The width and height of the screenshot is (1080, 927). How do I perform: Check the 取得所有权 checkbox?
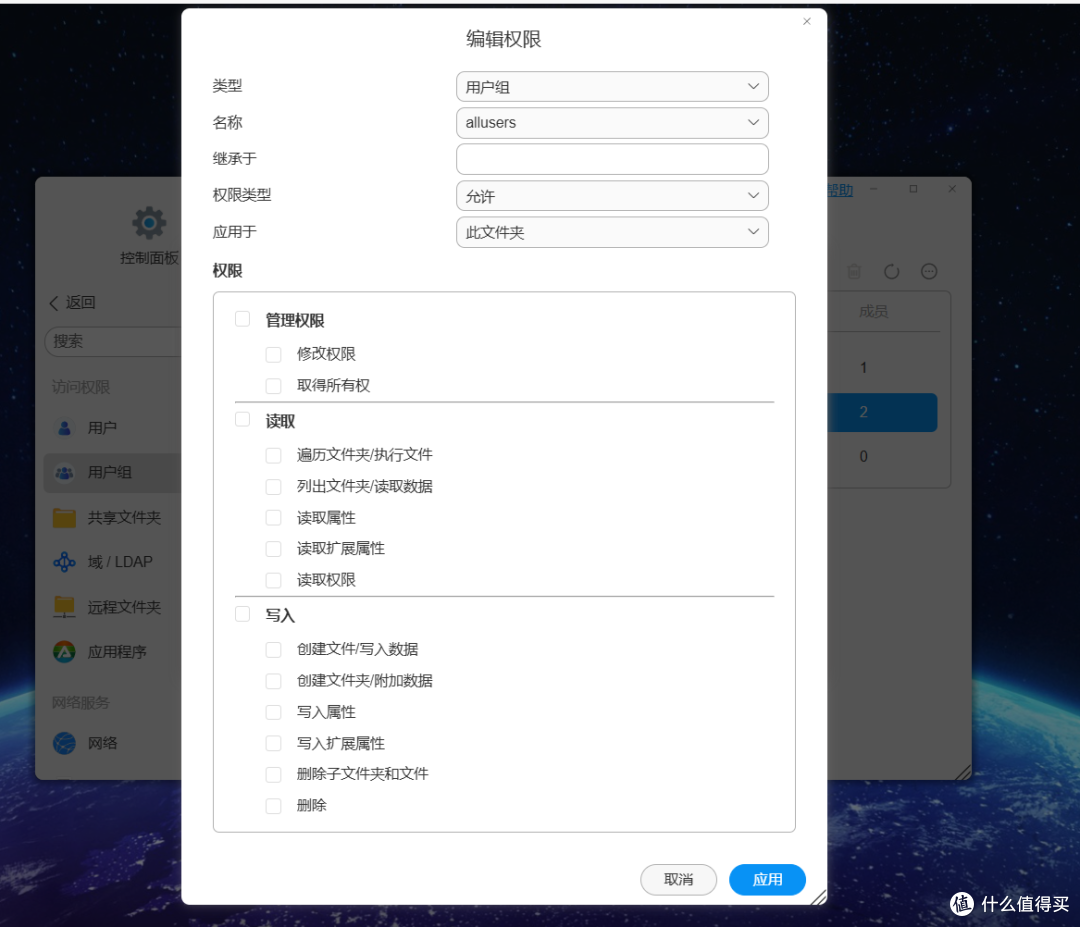pos(273,386)
